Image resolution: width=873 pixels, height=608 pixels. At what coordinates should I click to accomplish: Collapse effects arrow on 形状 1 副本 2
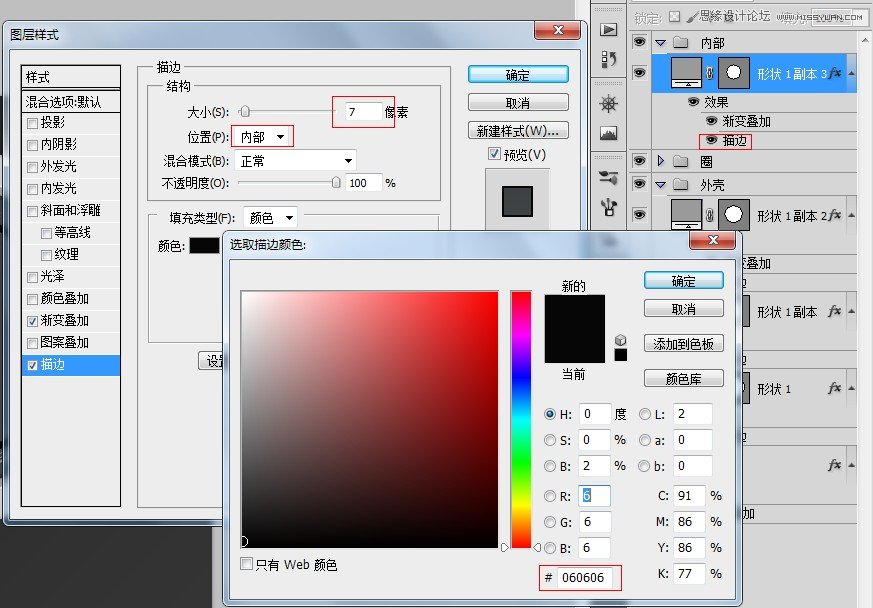(x=851, y=215)
